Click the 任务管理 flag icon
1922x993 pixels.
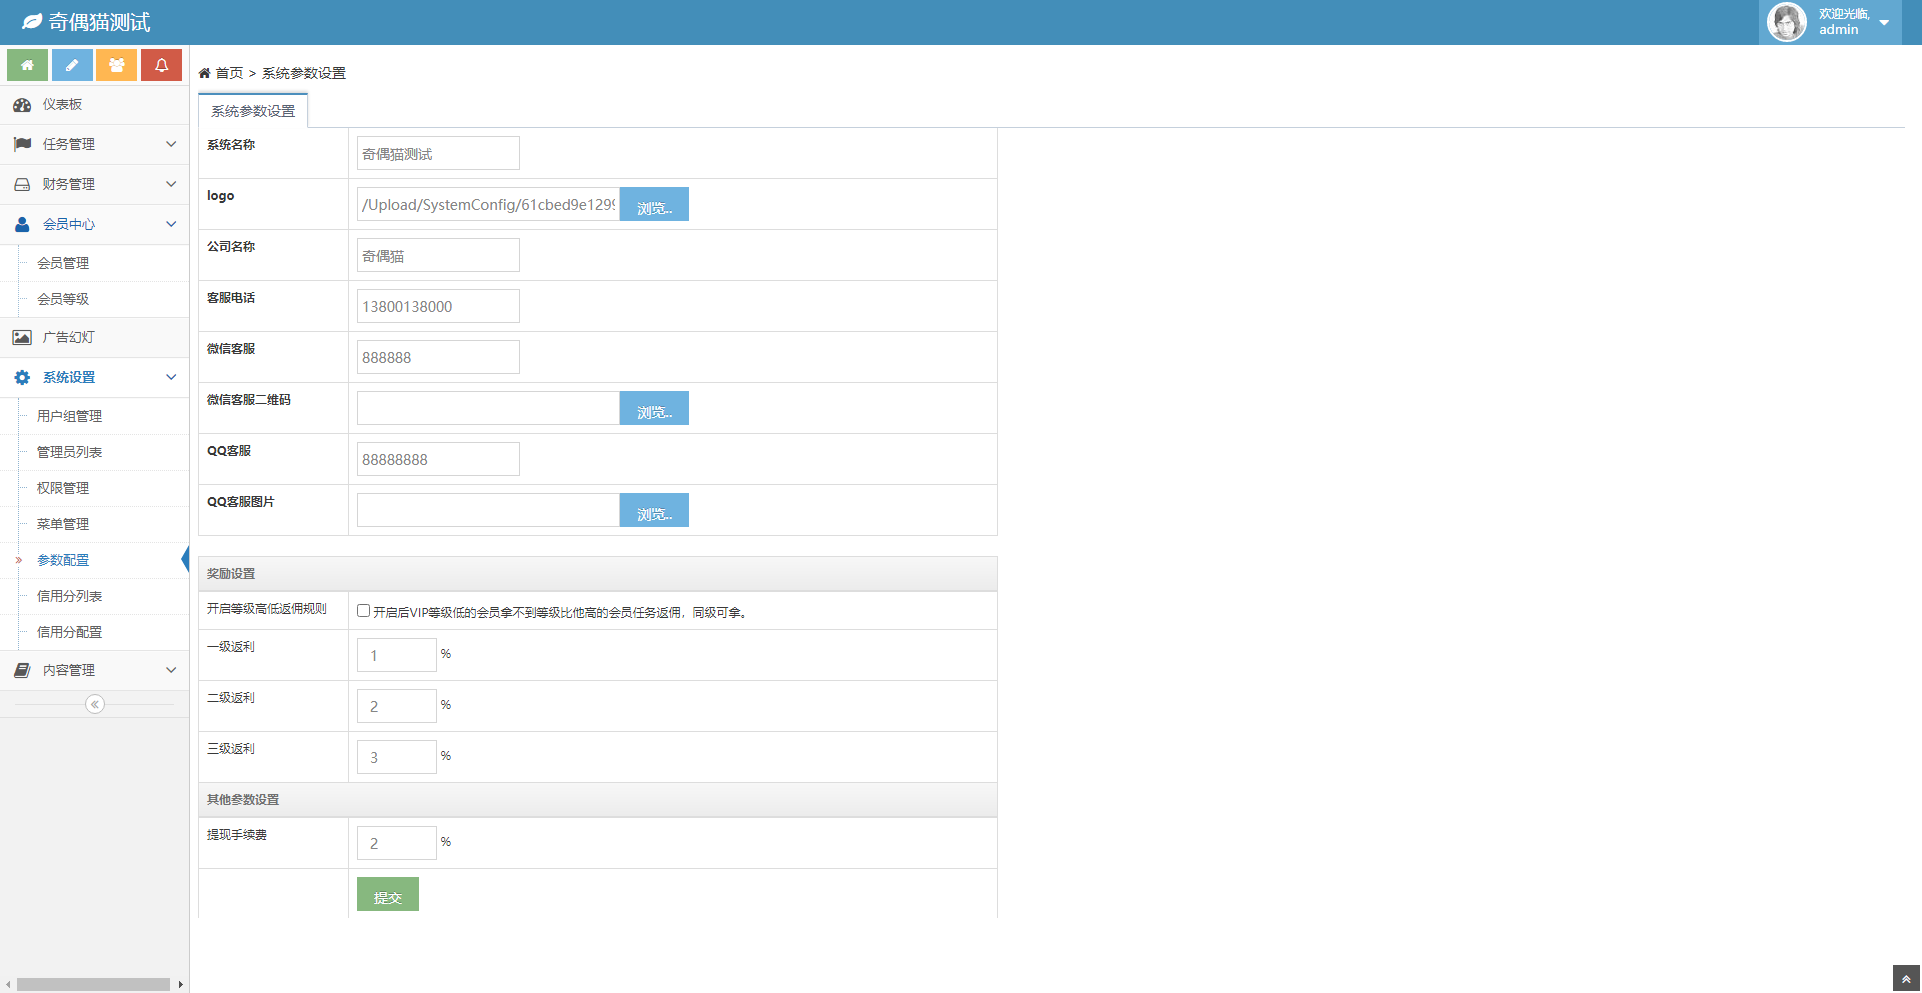(x=22, y=144)
